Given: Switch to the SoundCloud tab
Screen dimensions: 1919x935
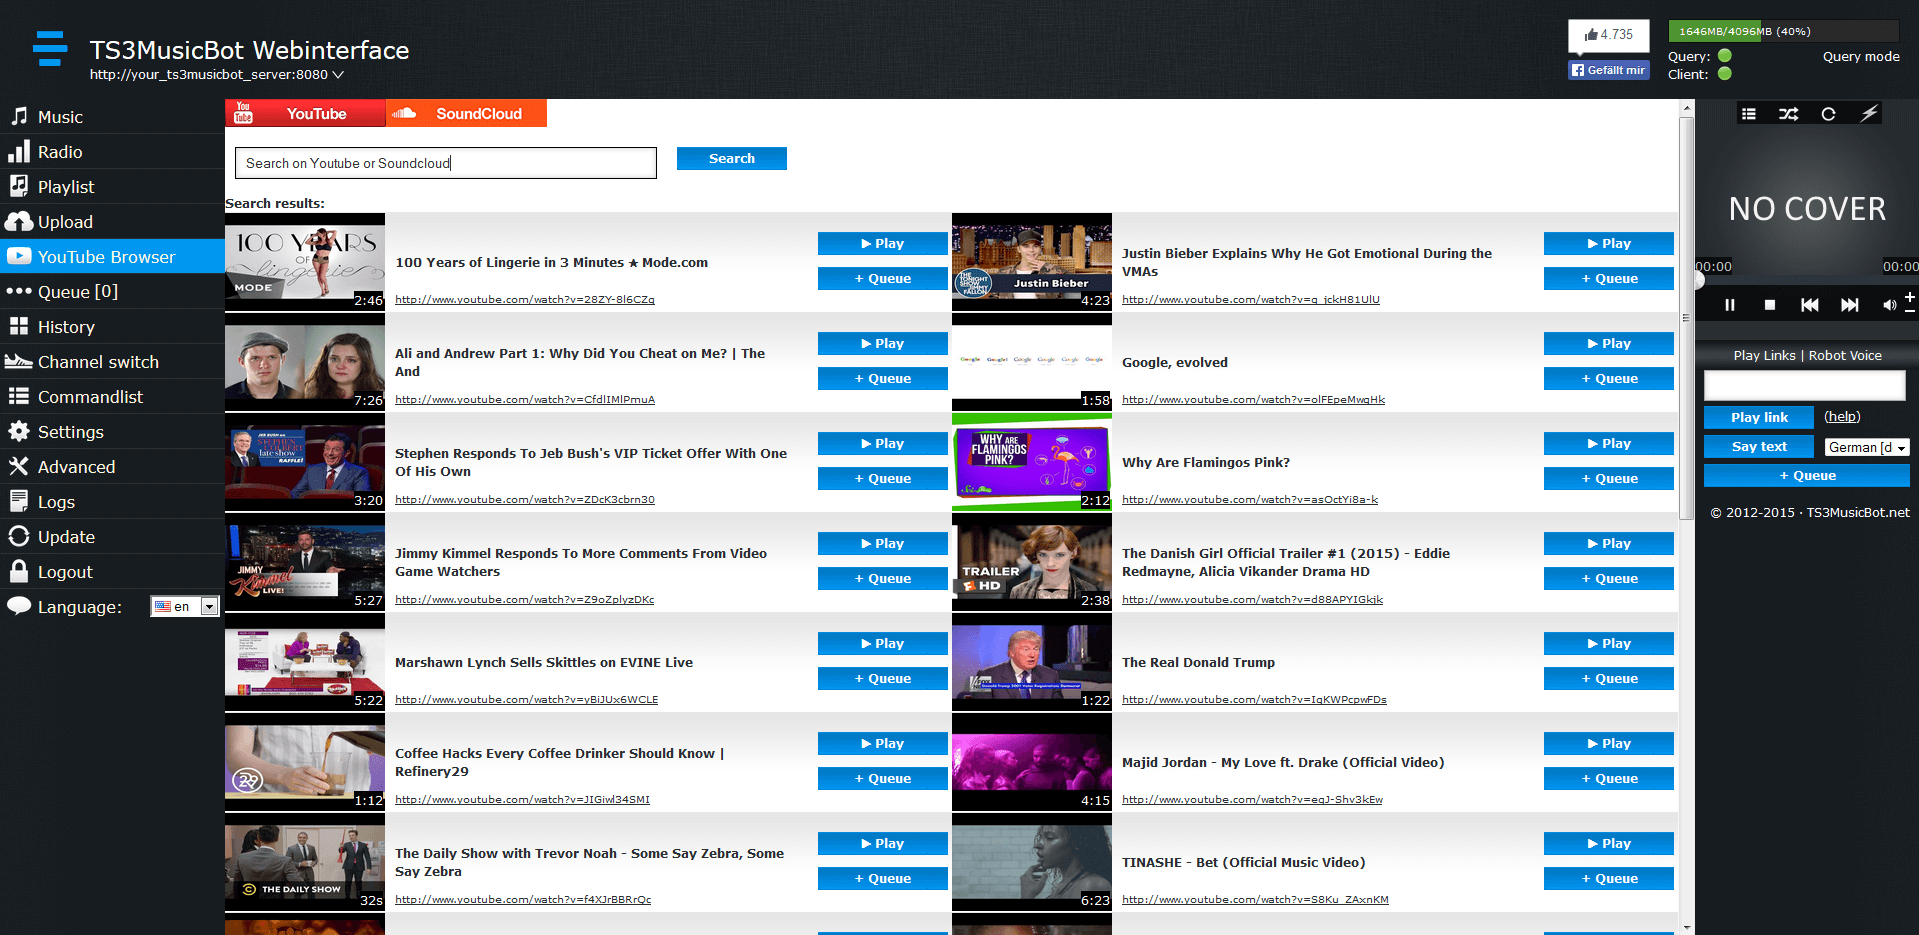Looking at the screenshot, I should [x=466, y=113].
